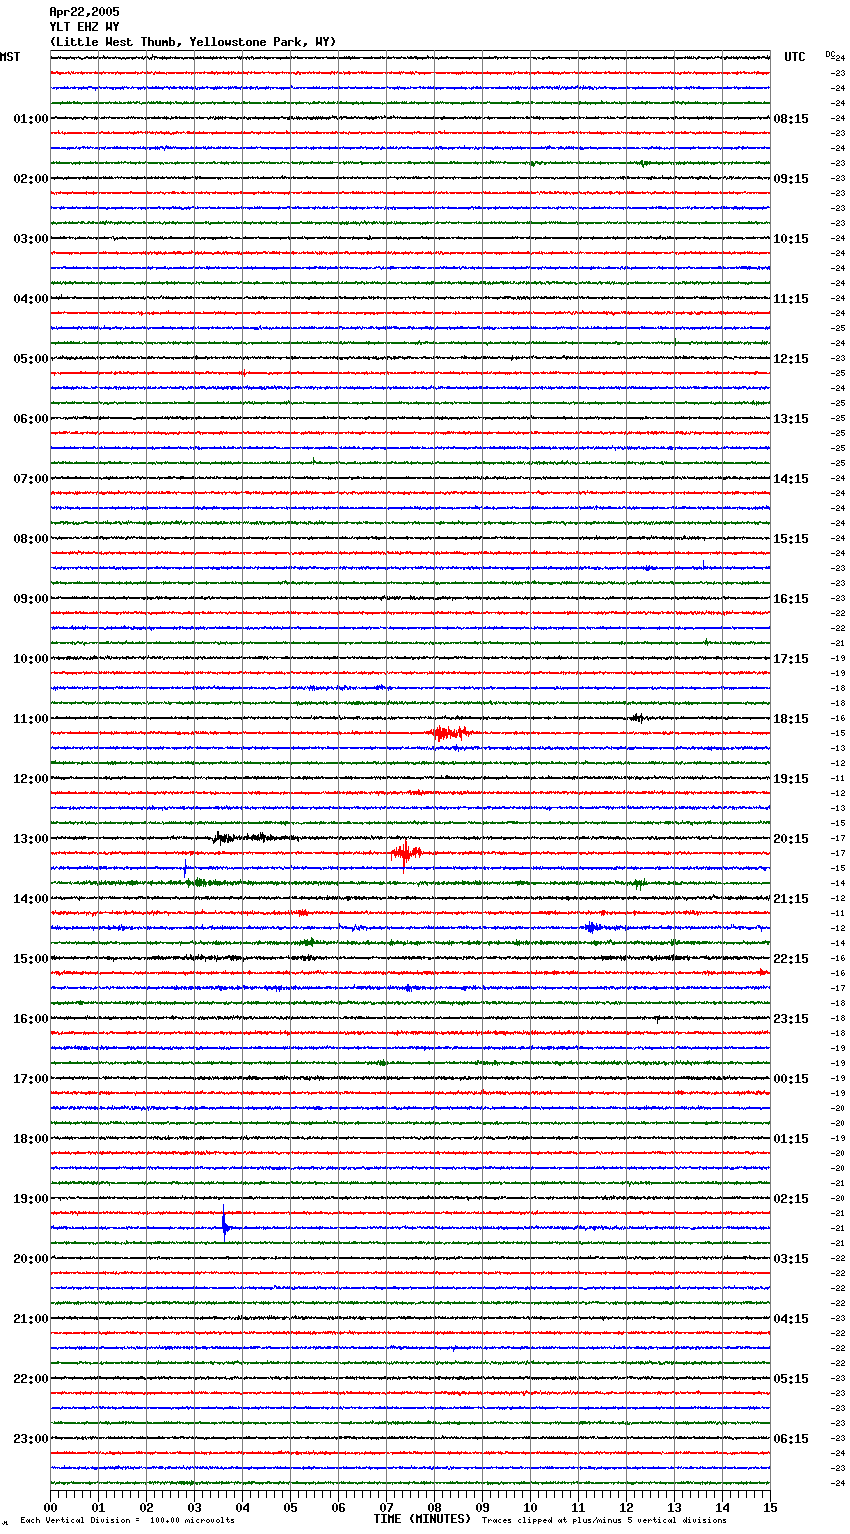Screen dimensions: 850x1534
Task: Click the MST axis header
Action: point(10,57)
